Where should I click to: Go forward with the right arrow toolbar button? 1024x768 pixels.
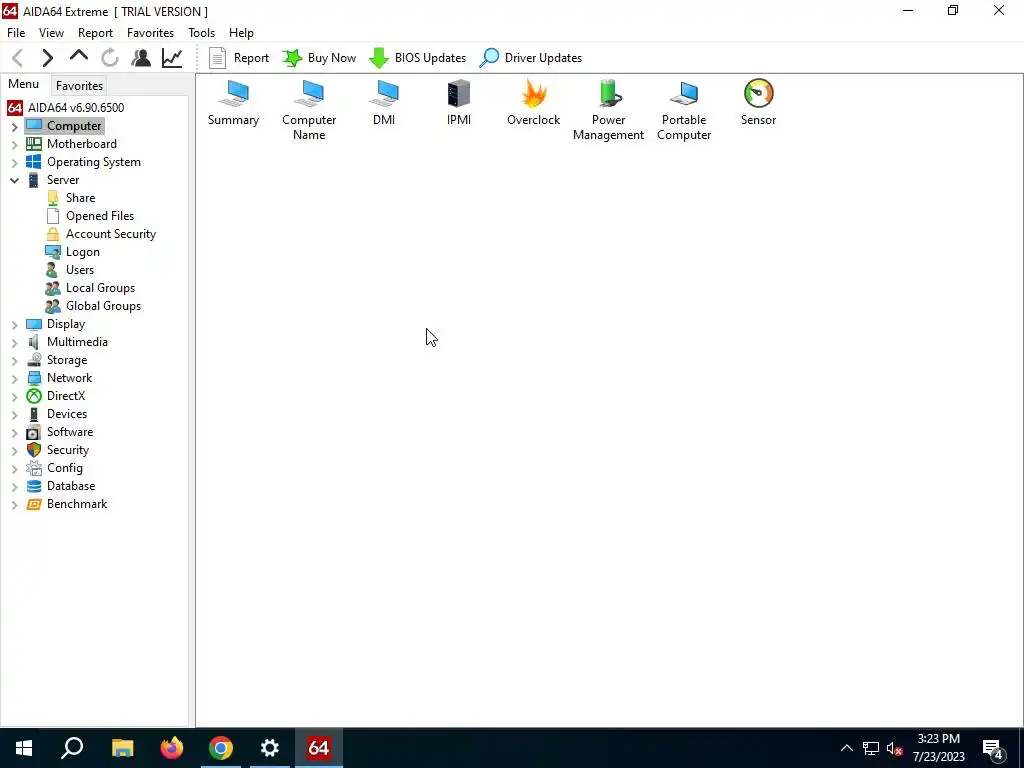click(48, 58)
